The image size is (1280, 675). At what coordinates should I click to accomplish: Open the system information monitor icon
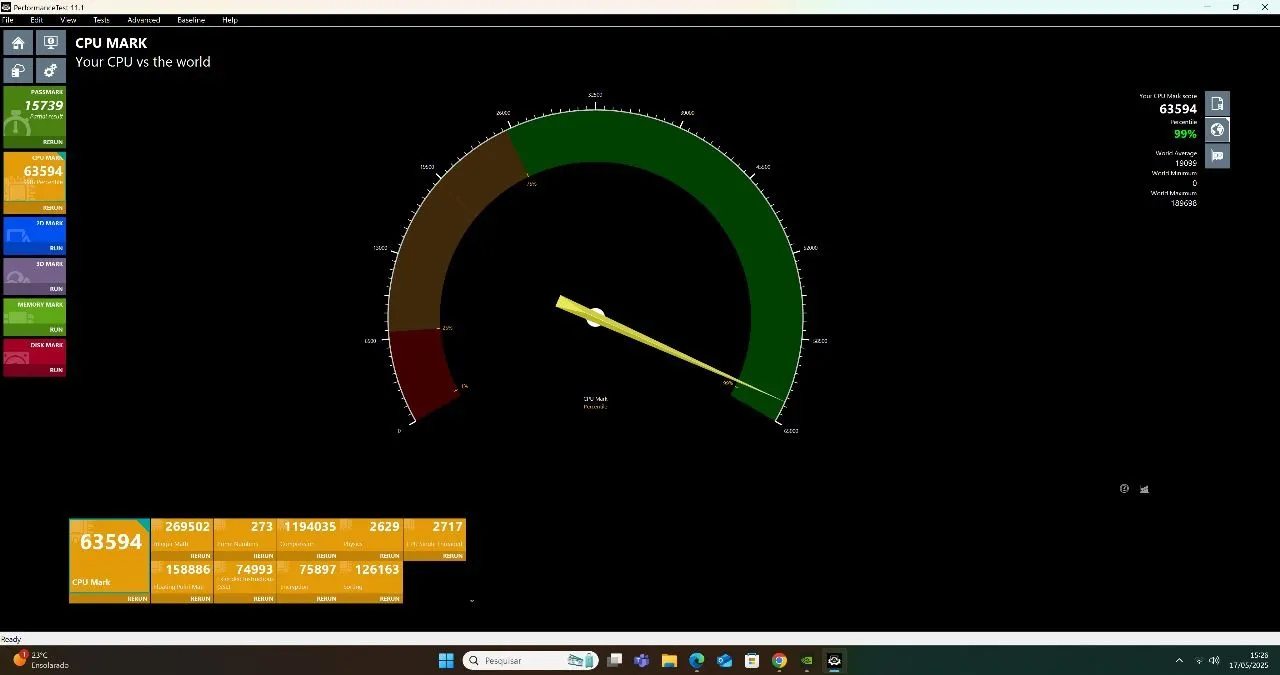coord(51,43)
